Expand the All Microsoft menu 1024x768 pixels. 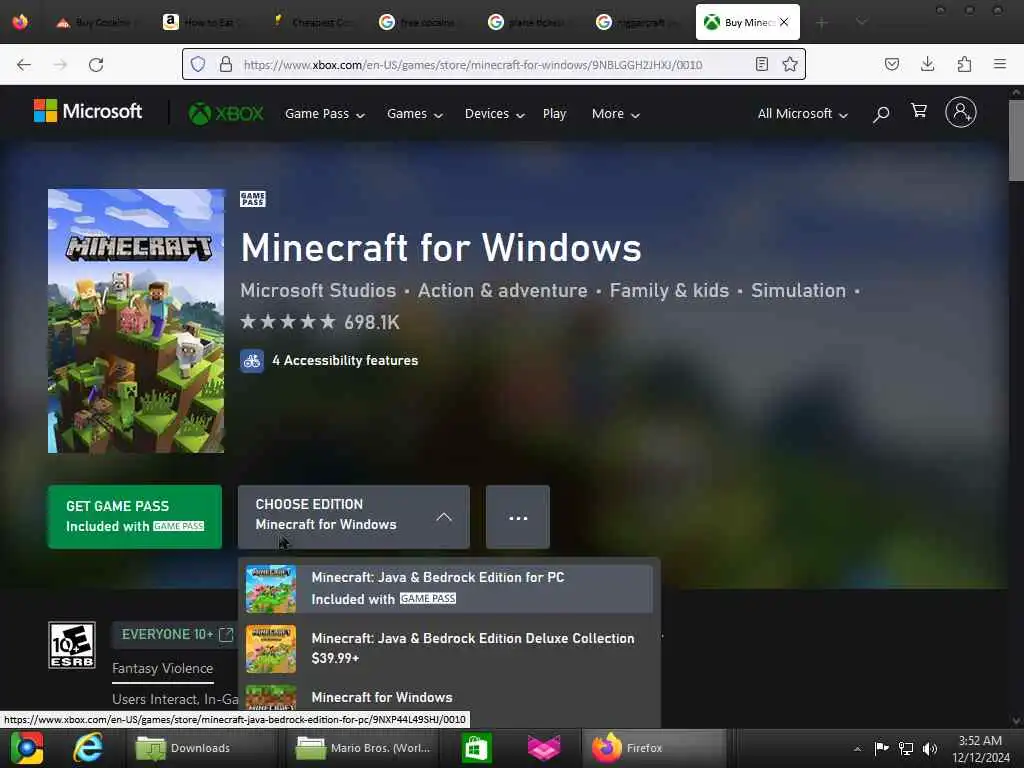pyautogui.click(x=803, y=114)
